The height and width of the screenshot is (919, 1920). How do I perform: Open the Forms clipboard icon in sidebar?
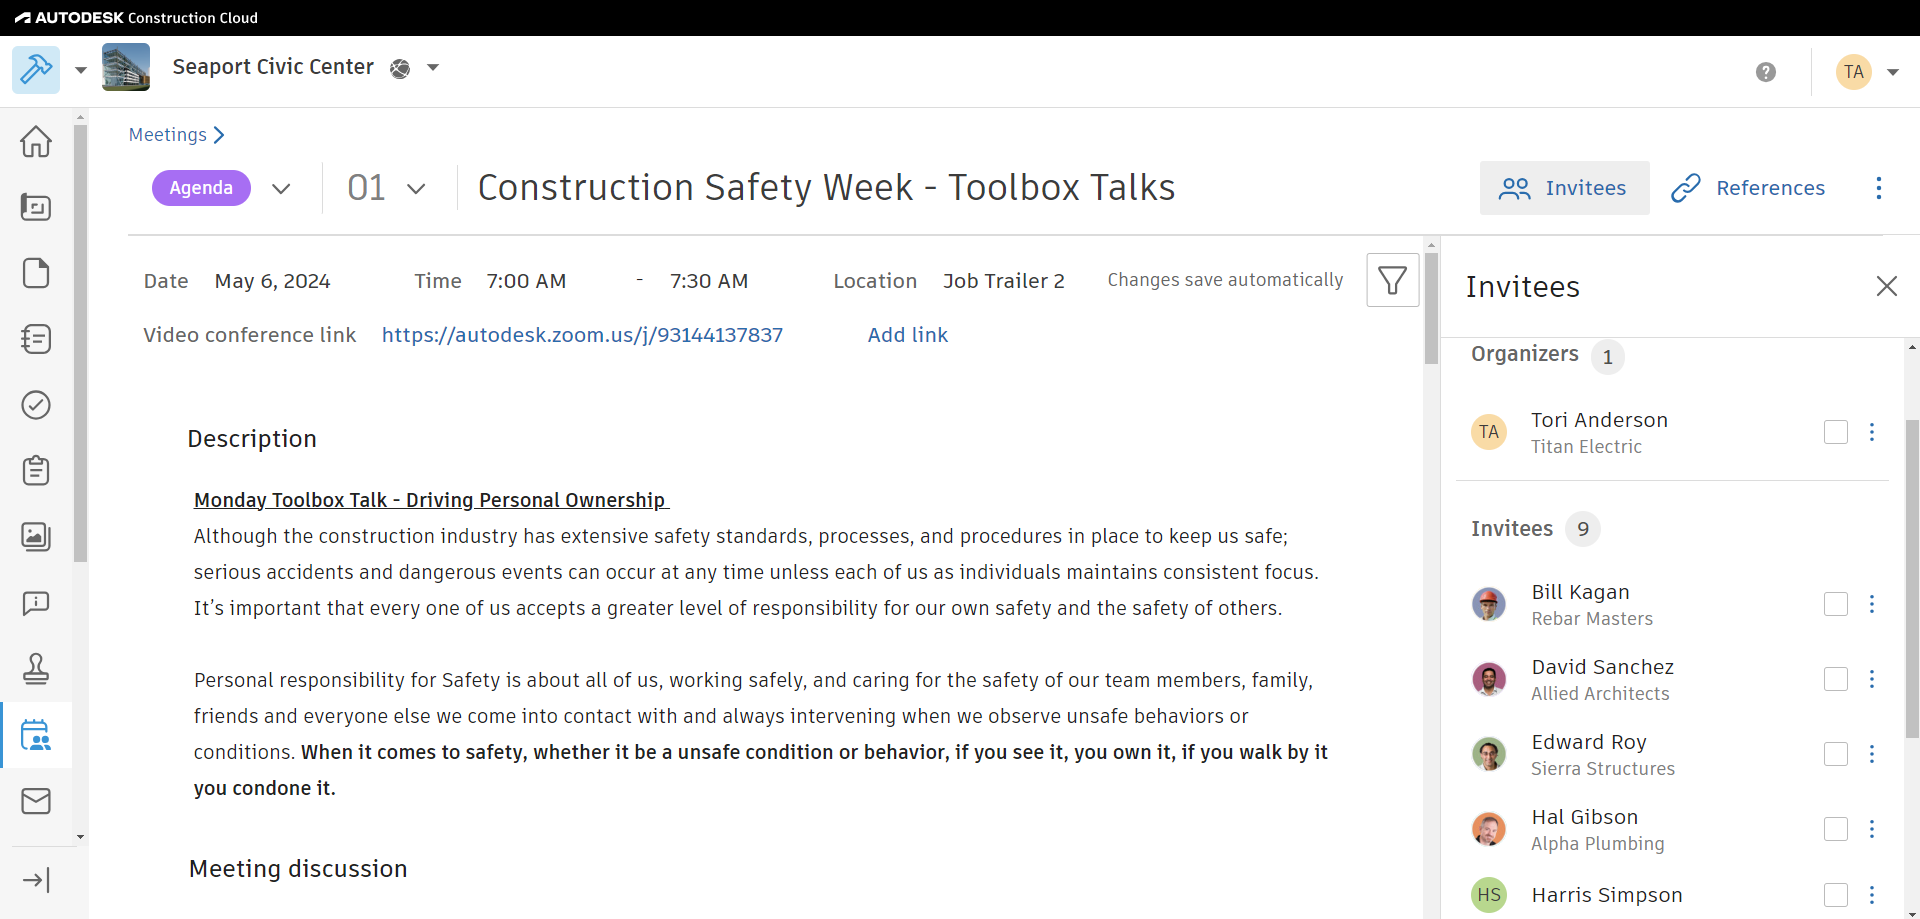(x=36, y=471)
